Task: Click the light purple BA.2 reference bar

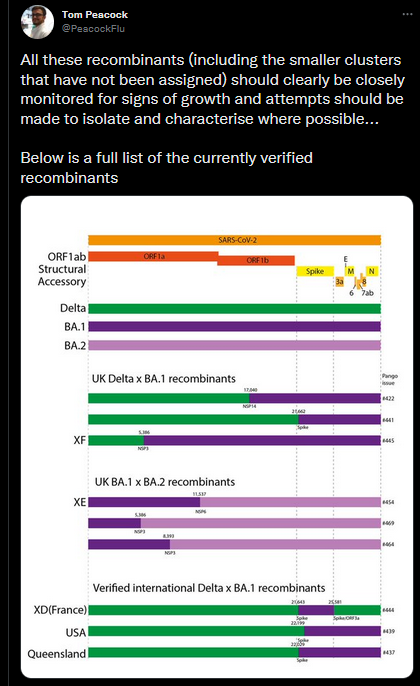Action: pyautogui.click(x=234, y=345)
